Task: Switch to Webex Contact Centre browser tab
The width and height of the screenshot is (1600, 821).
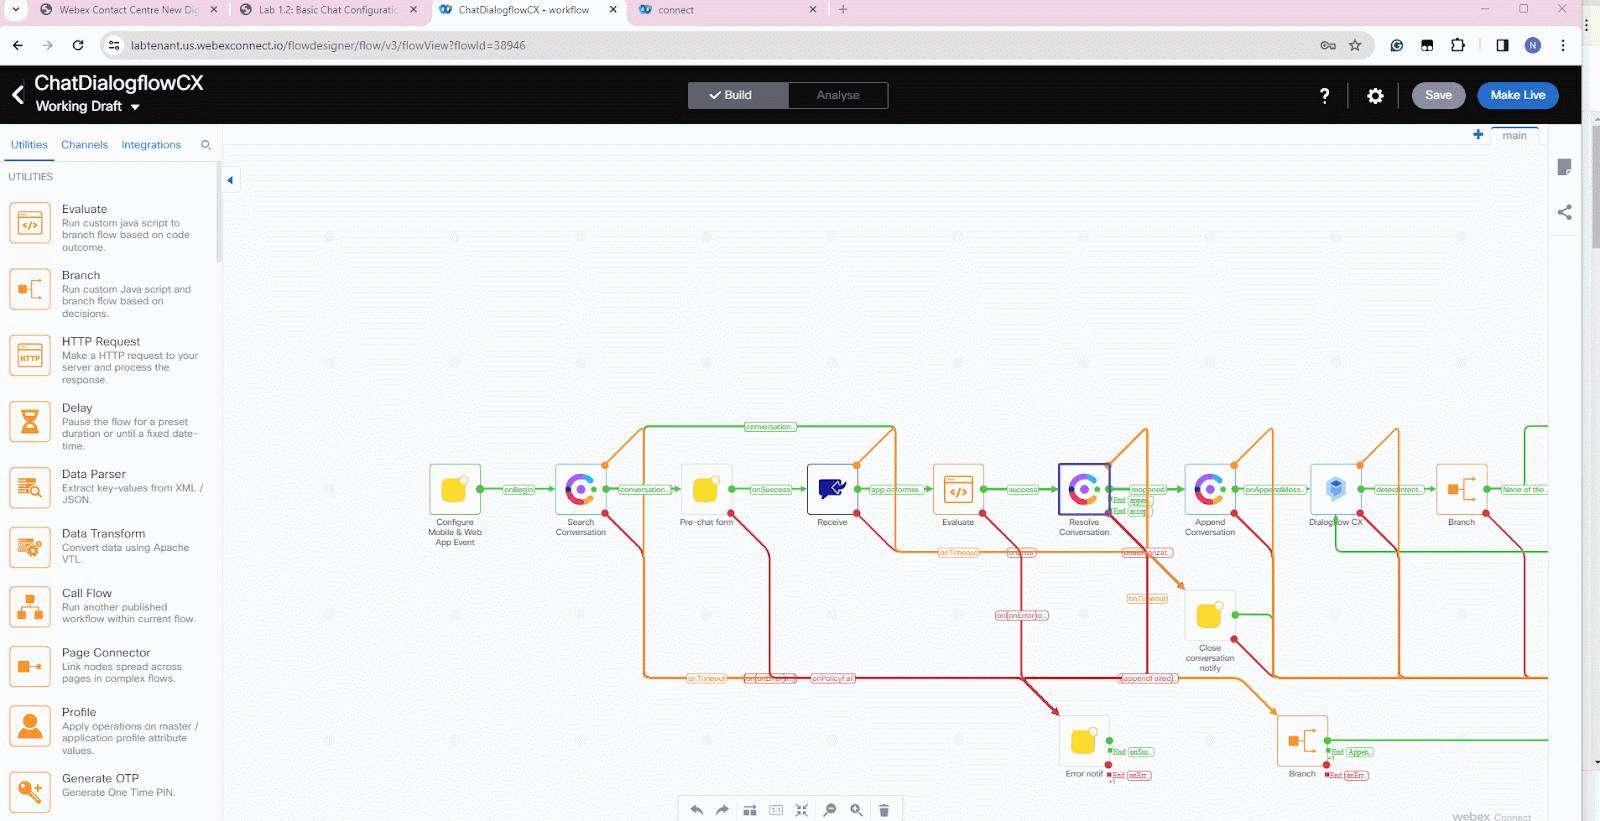Action: [x=128, y=10]
